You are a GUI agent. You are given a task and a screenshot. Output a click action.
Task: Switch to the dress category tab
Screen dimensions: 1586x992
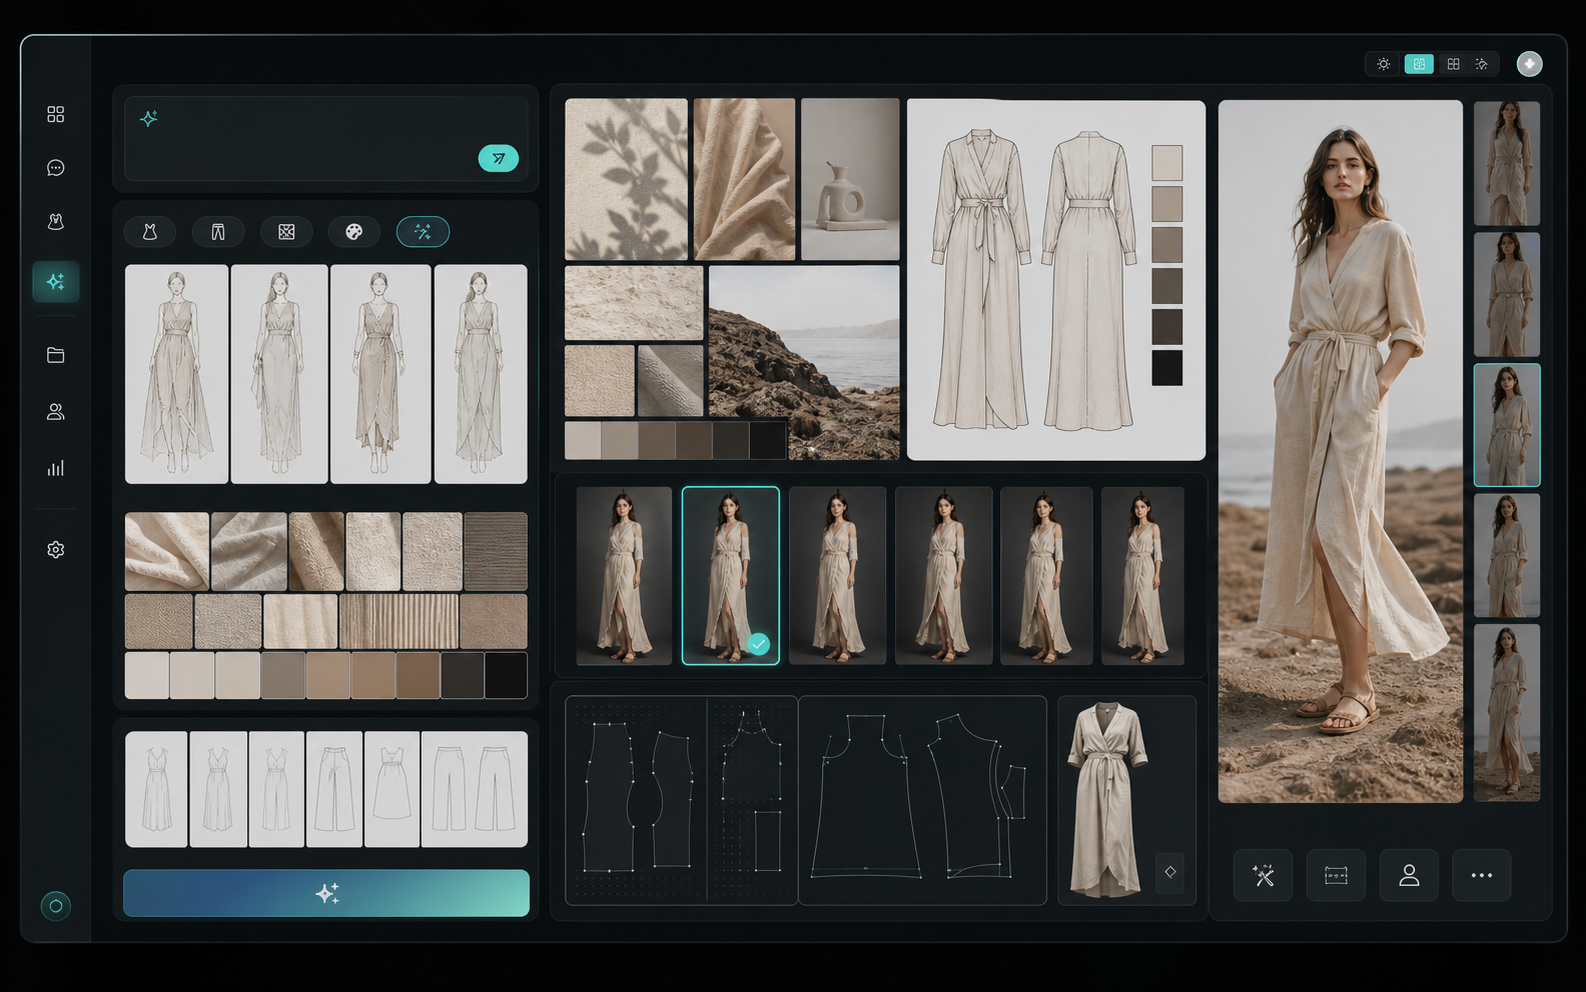pyautogui.click(x=150, y=232)
